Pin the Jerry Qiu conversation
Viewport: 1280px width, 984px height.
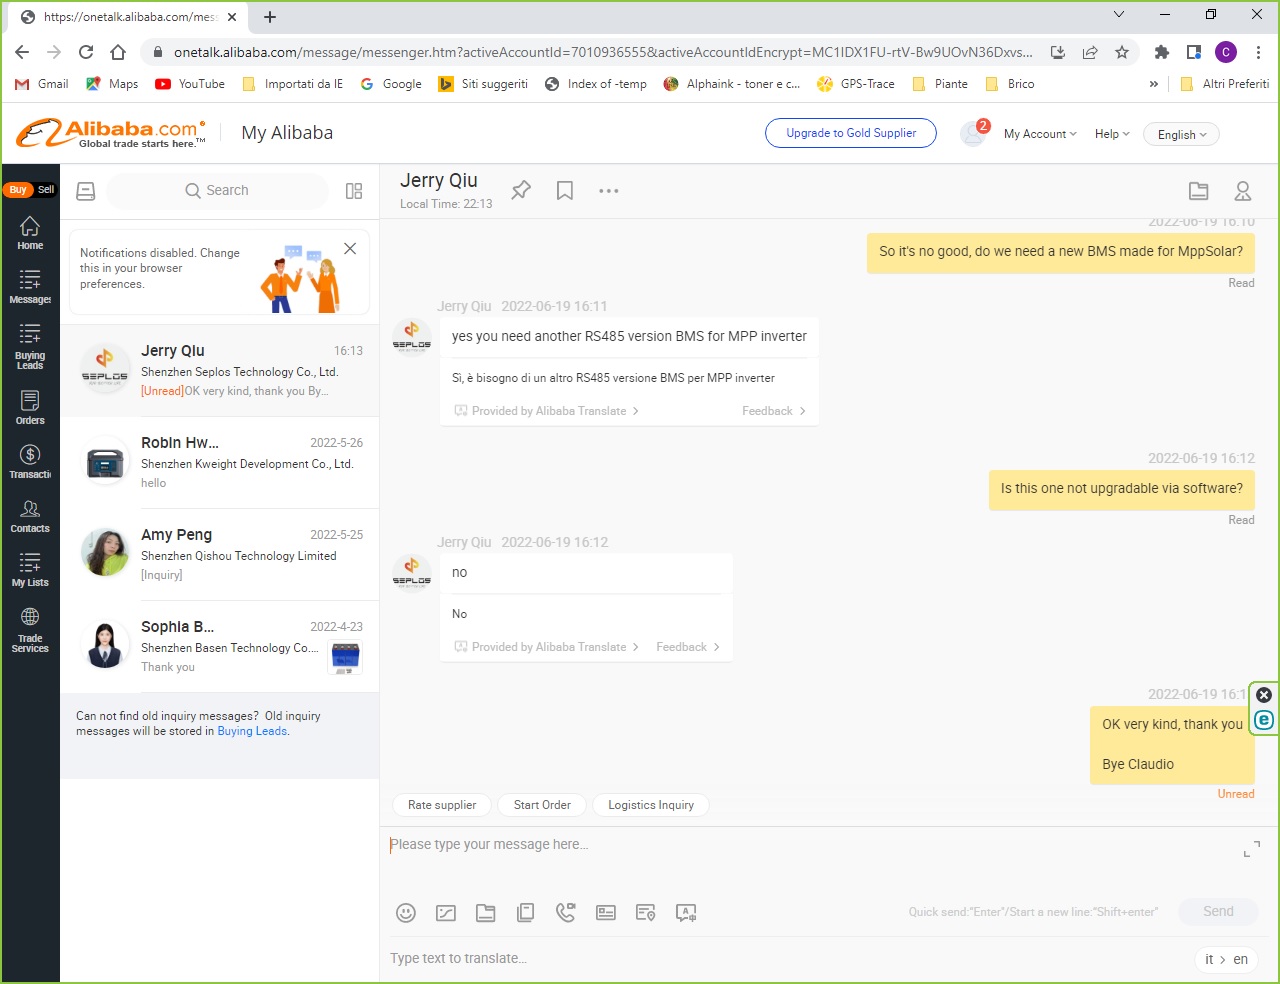tap(521, 190)
